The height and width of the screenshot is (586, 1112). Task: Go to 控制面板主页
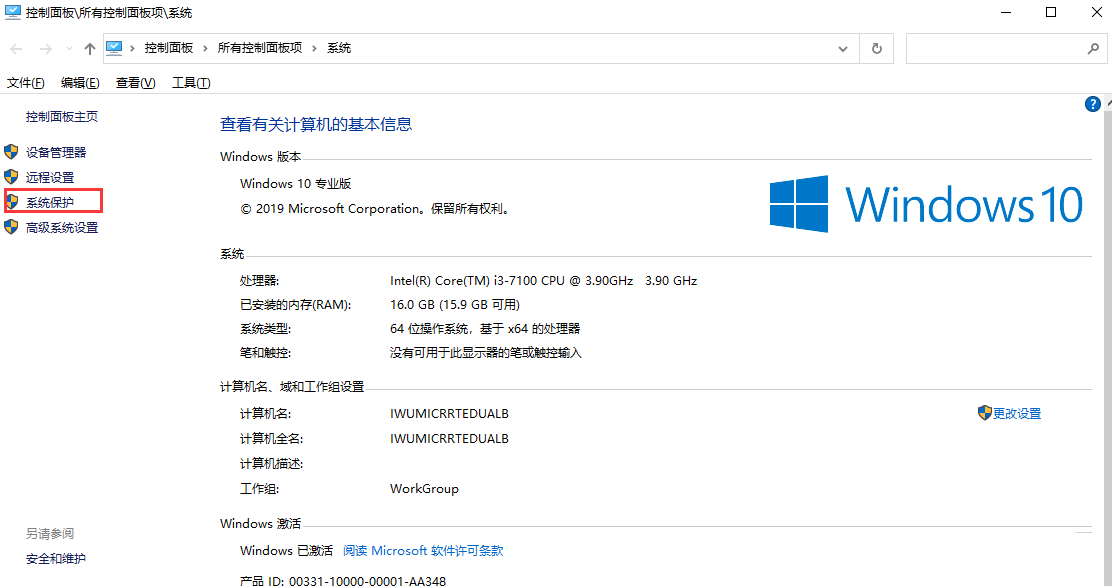(x=62, y=117)
